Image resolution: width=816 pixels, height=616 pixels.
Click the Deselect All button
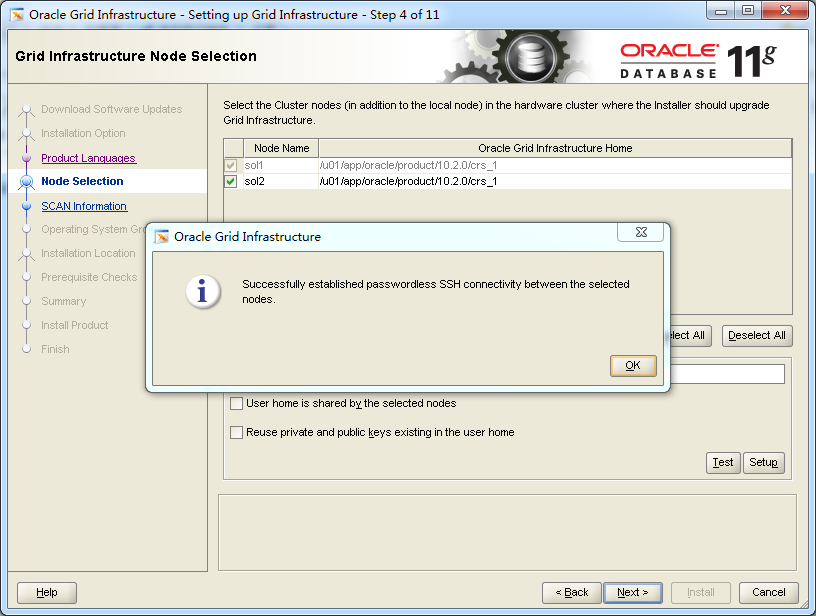pyautogui.click(x=757, y=336)
